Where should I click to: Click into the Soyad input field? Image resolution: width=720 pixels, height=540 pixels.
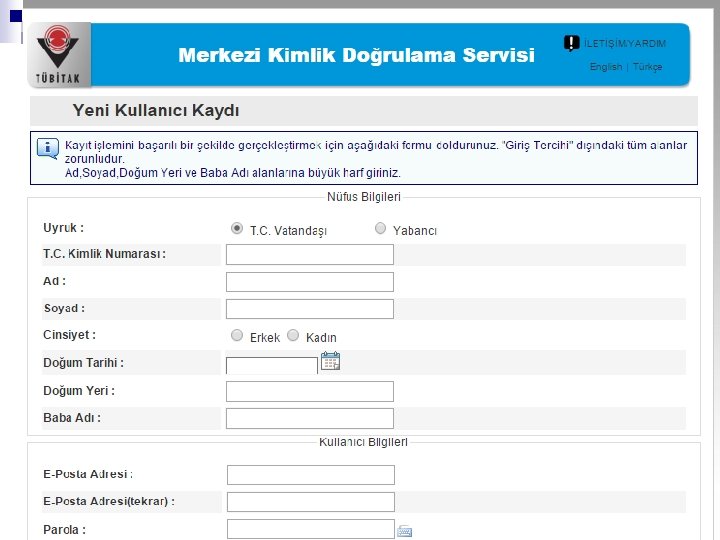coord(309,309)
